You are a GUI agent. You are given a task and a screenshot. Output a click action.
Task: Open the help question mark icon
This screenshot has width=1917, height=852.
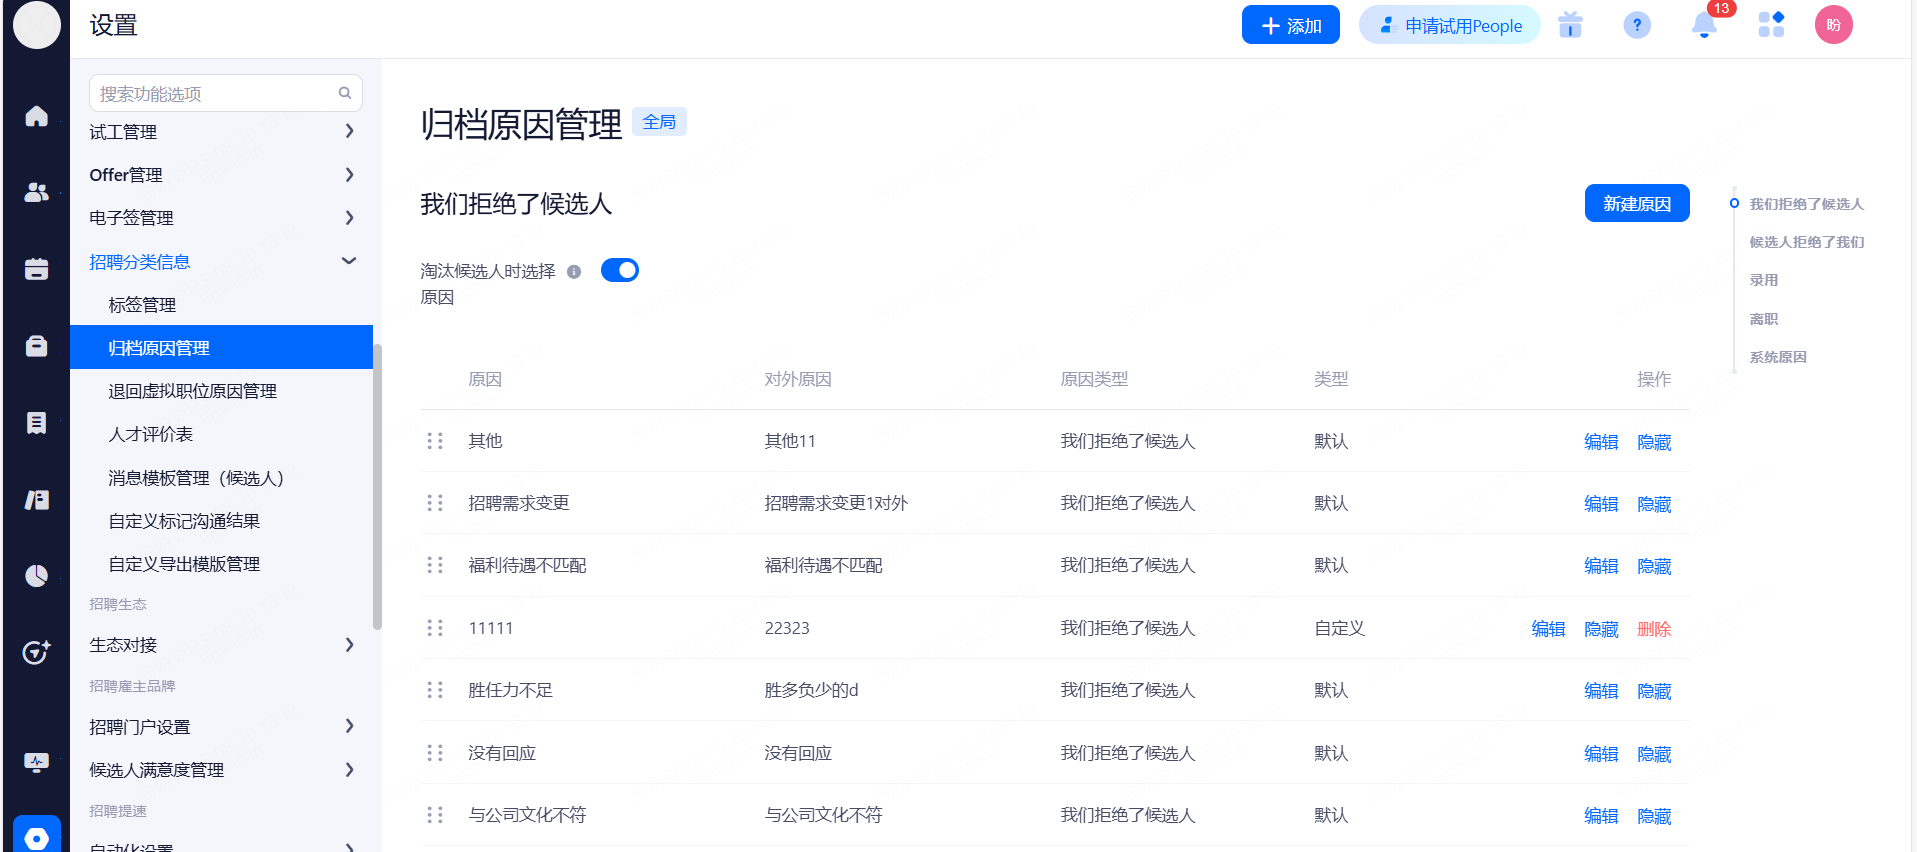1636,25
